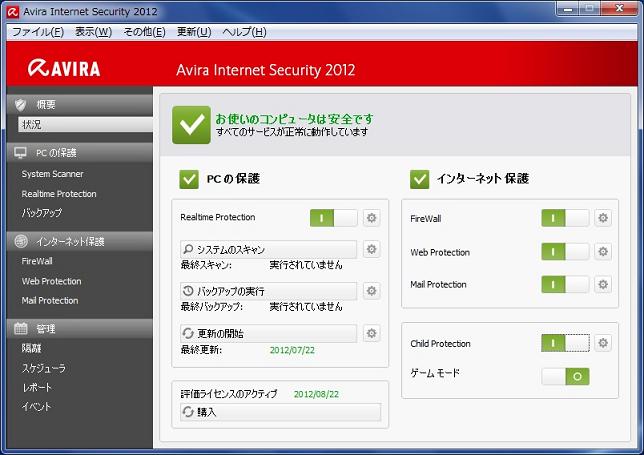Open the 表示(W) menu
Screen dimensions: 644x455
(x=94, y=32)
